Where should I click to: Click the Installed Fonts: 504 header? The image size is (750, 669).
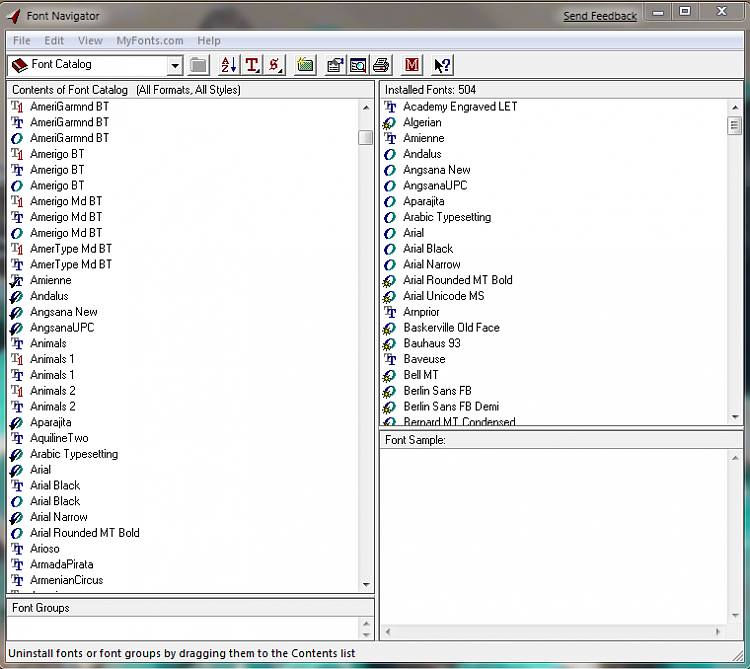pos(561,90)
